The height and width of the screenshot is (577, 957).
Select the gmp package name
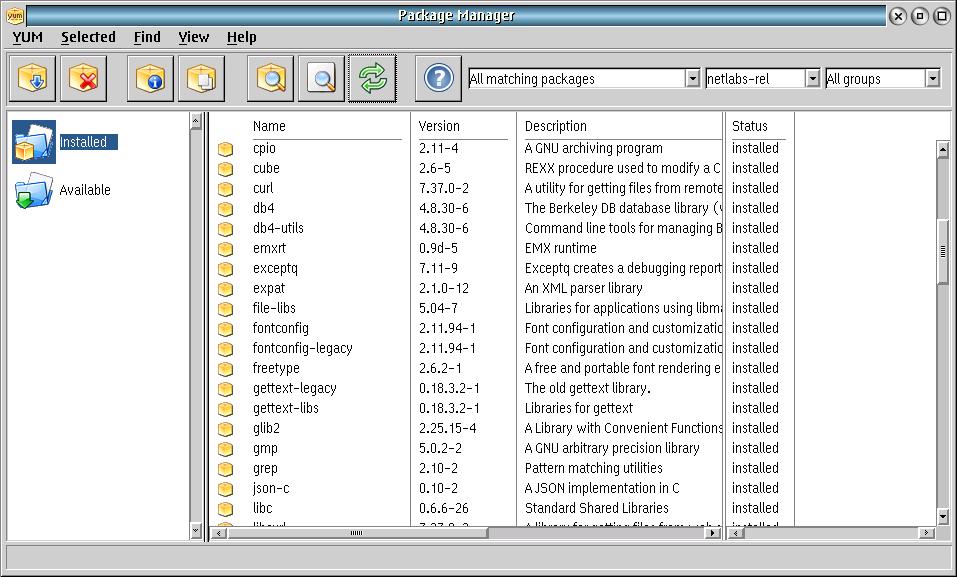click(265, 449)
